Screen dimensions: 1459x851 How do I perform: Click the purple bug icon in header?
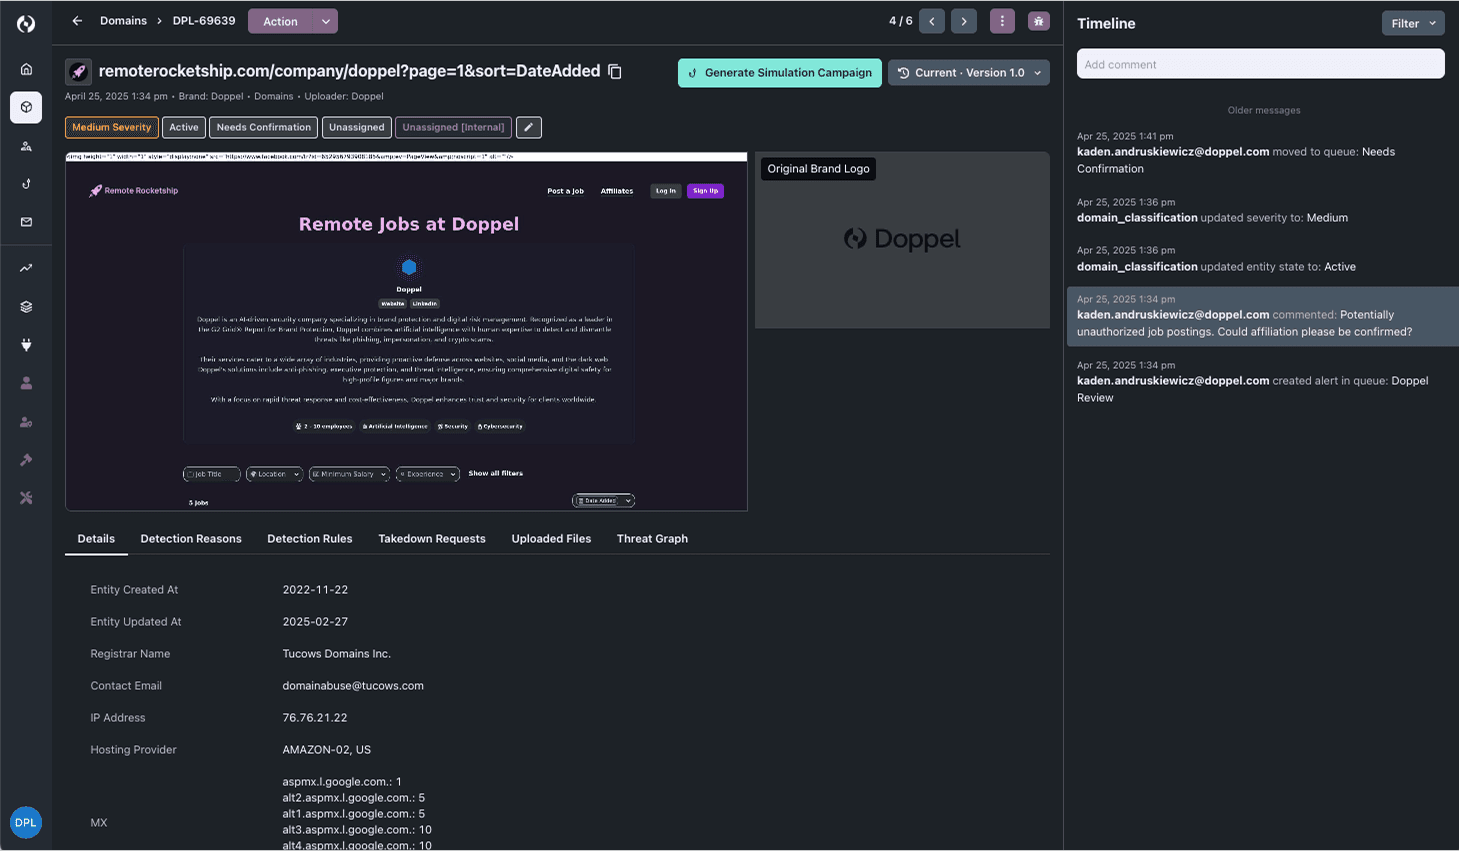[x=1039, y=21]
